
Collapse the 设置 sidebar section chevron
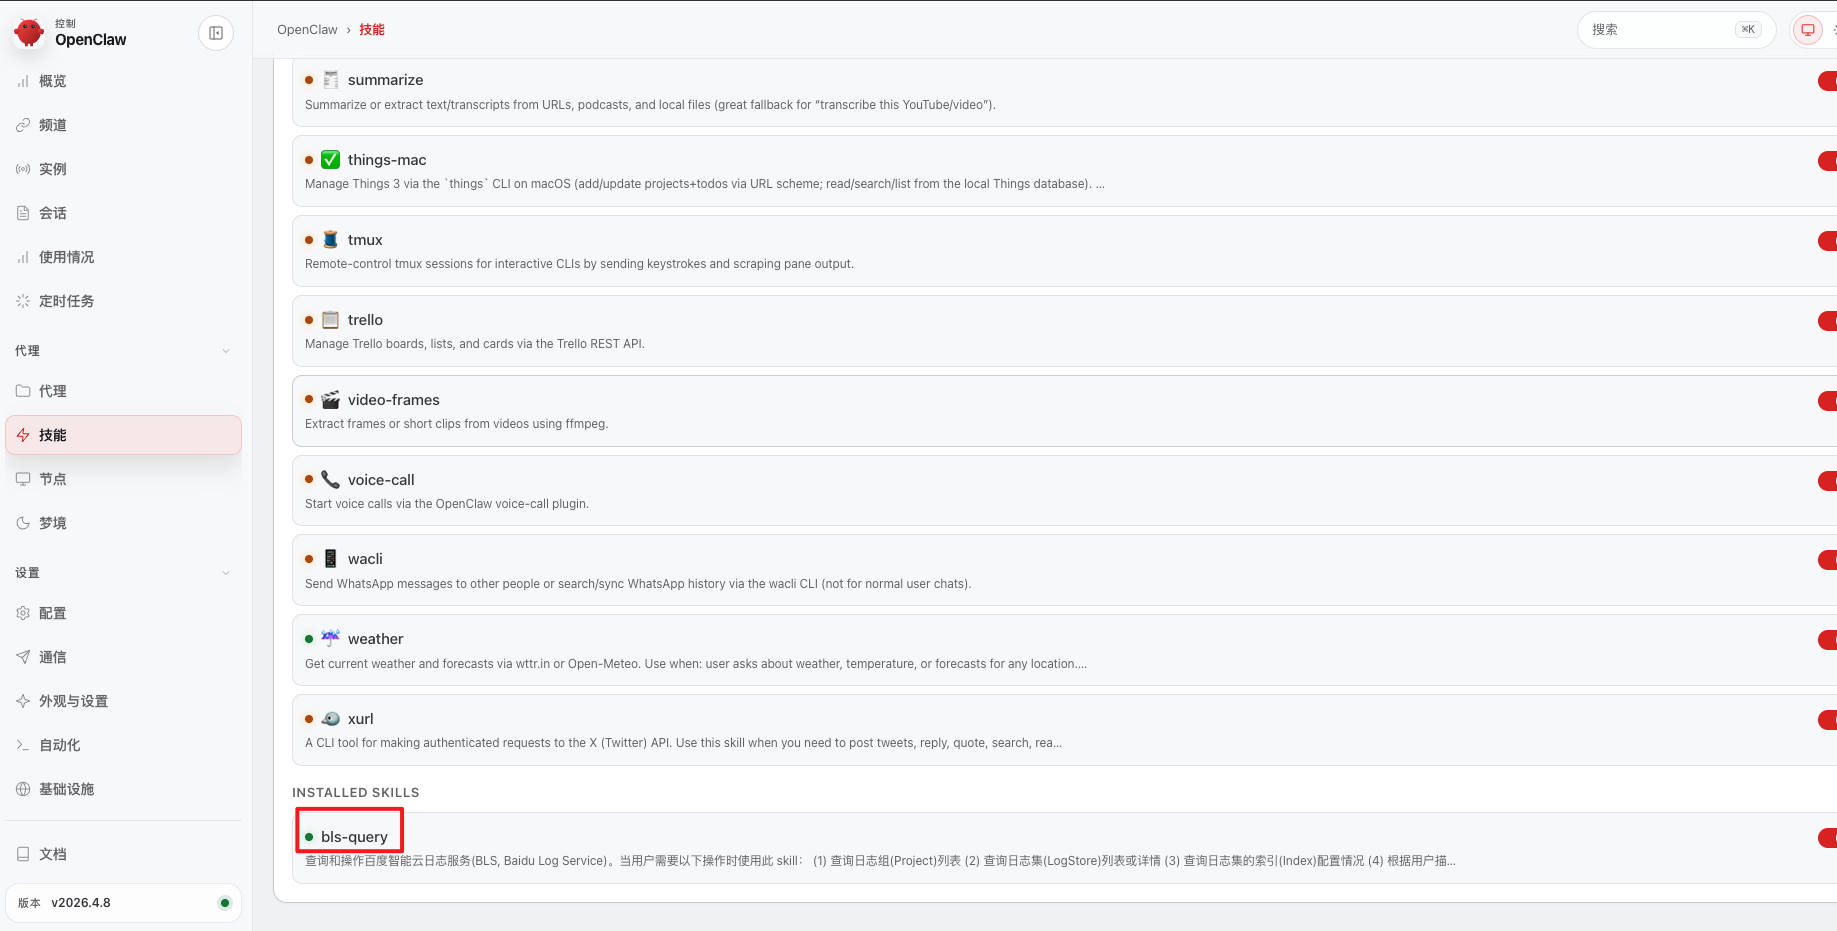226,573
